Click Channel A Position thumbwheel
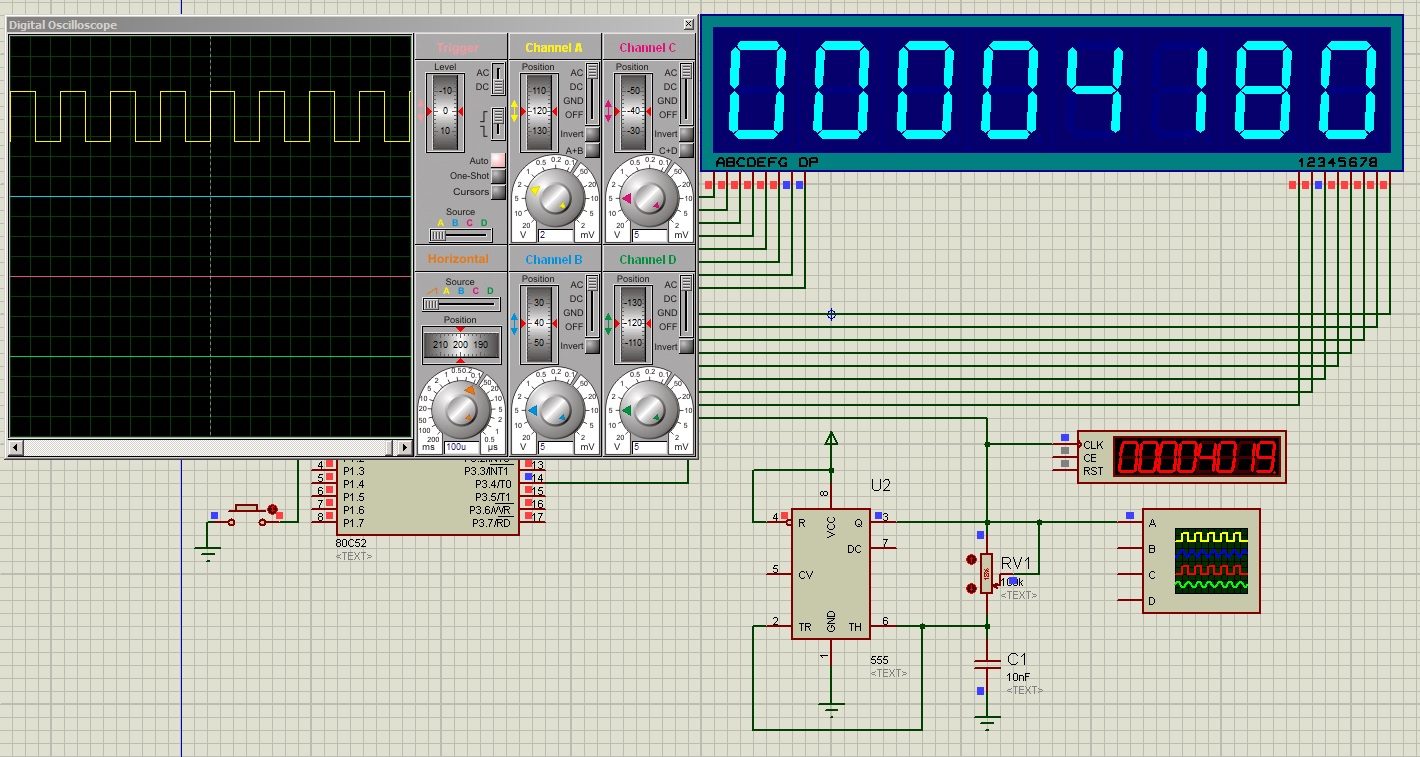This screenshot has width=1420, height=757. [538, 111]
